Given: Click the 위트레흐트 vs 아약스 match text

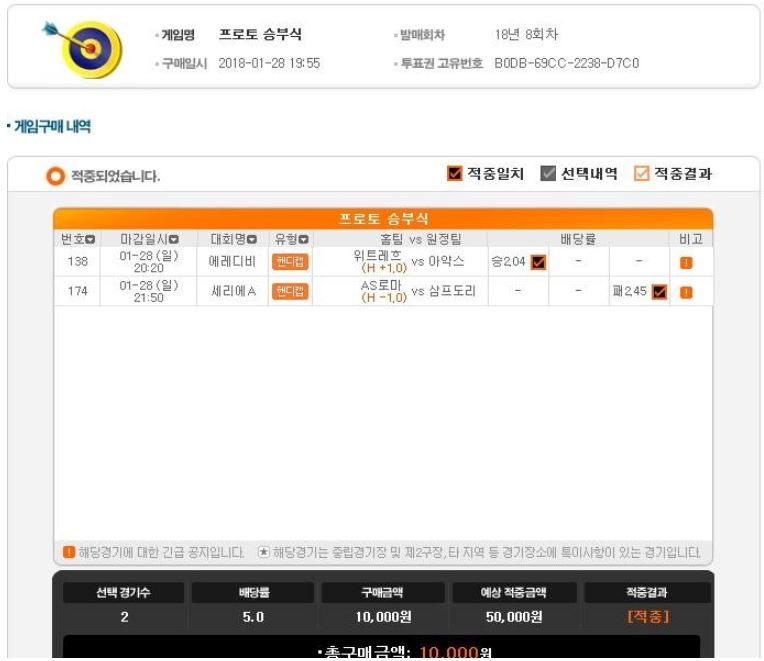Looking at the screenshot, I should click(x=408, y=262).
